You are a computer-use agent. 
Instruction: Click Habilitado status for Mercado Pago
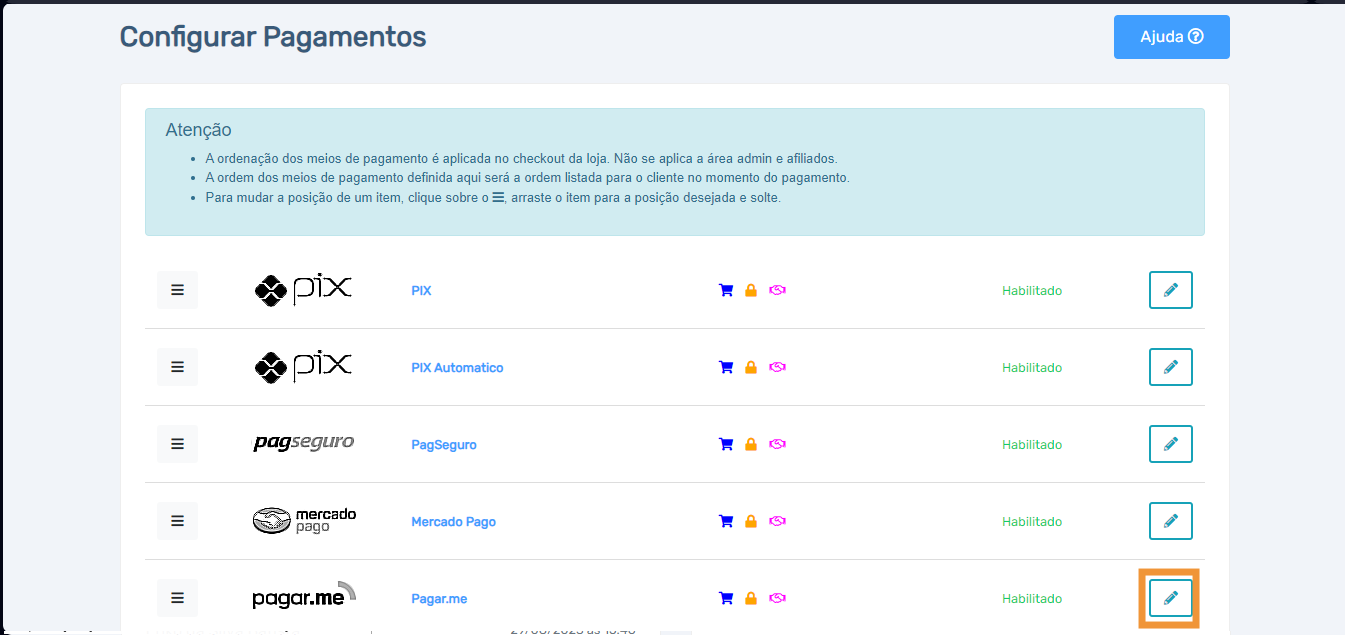pyautogui.click(x=1032, y=522)
